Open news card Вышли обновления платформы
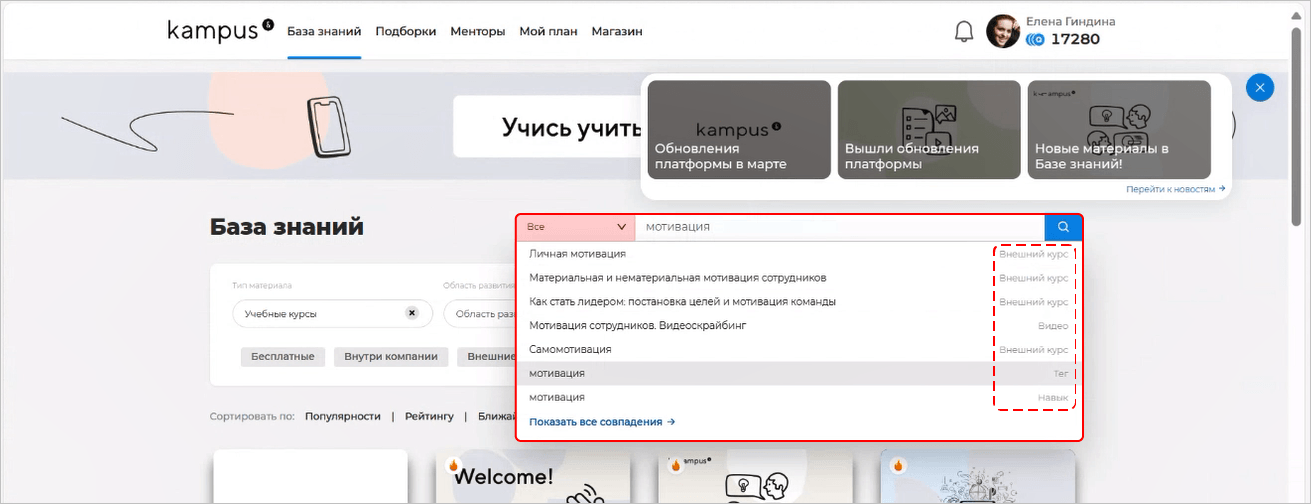Viewport: 1311px width, 504px height. [929, 130]
